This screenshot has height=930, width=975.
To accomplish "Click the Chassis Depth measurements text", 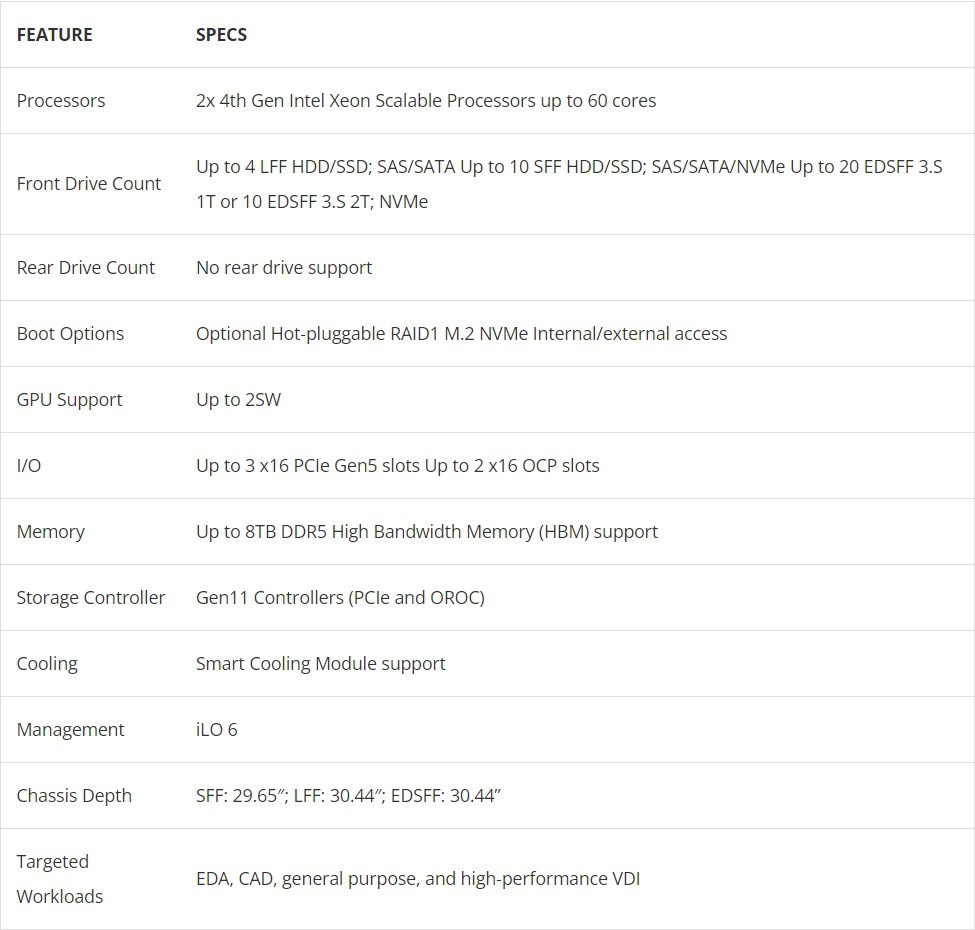I will tap(348, 796).
